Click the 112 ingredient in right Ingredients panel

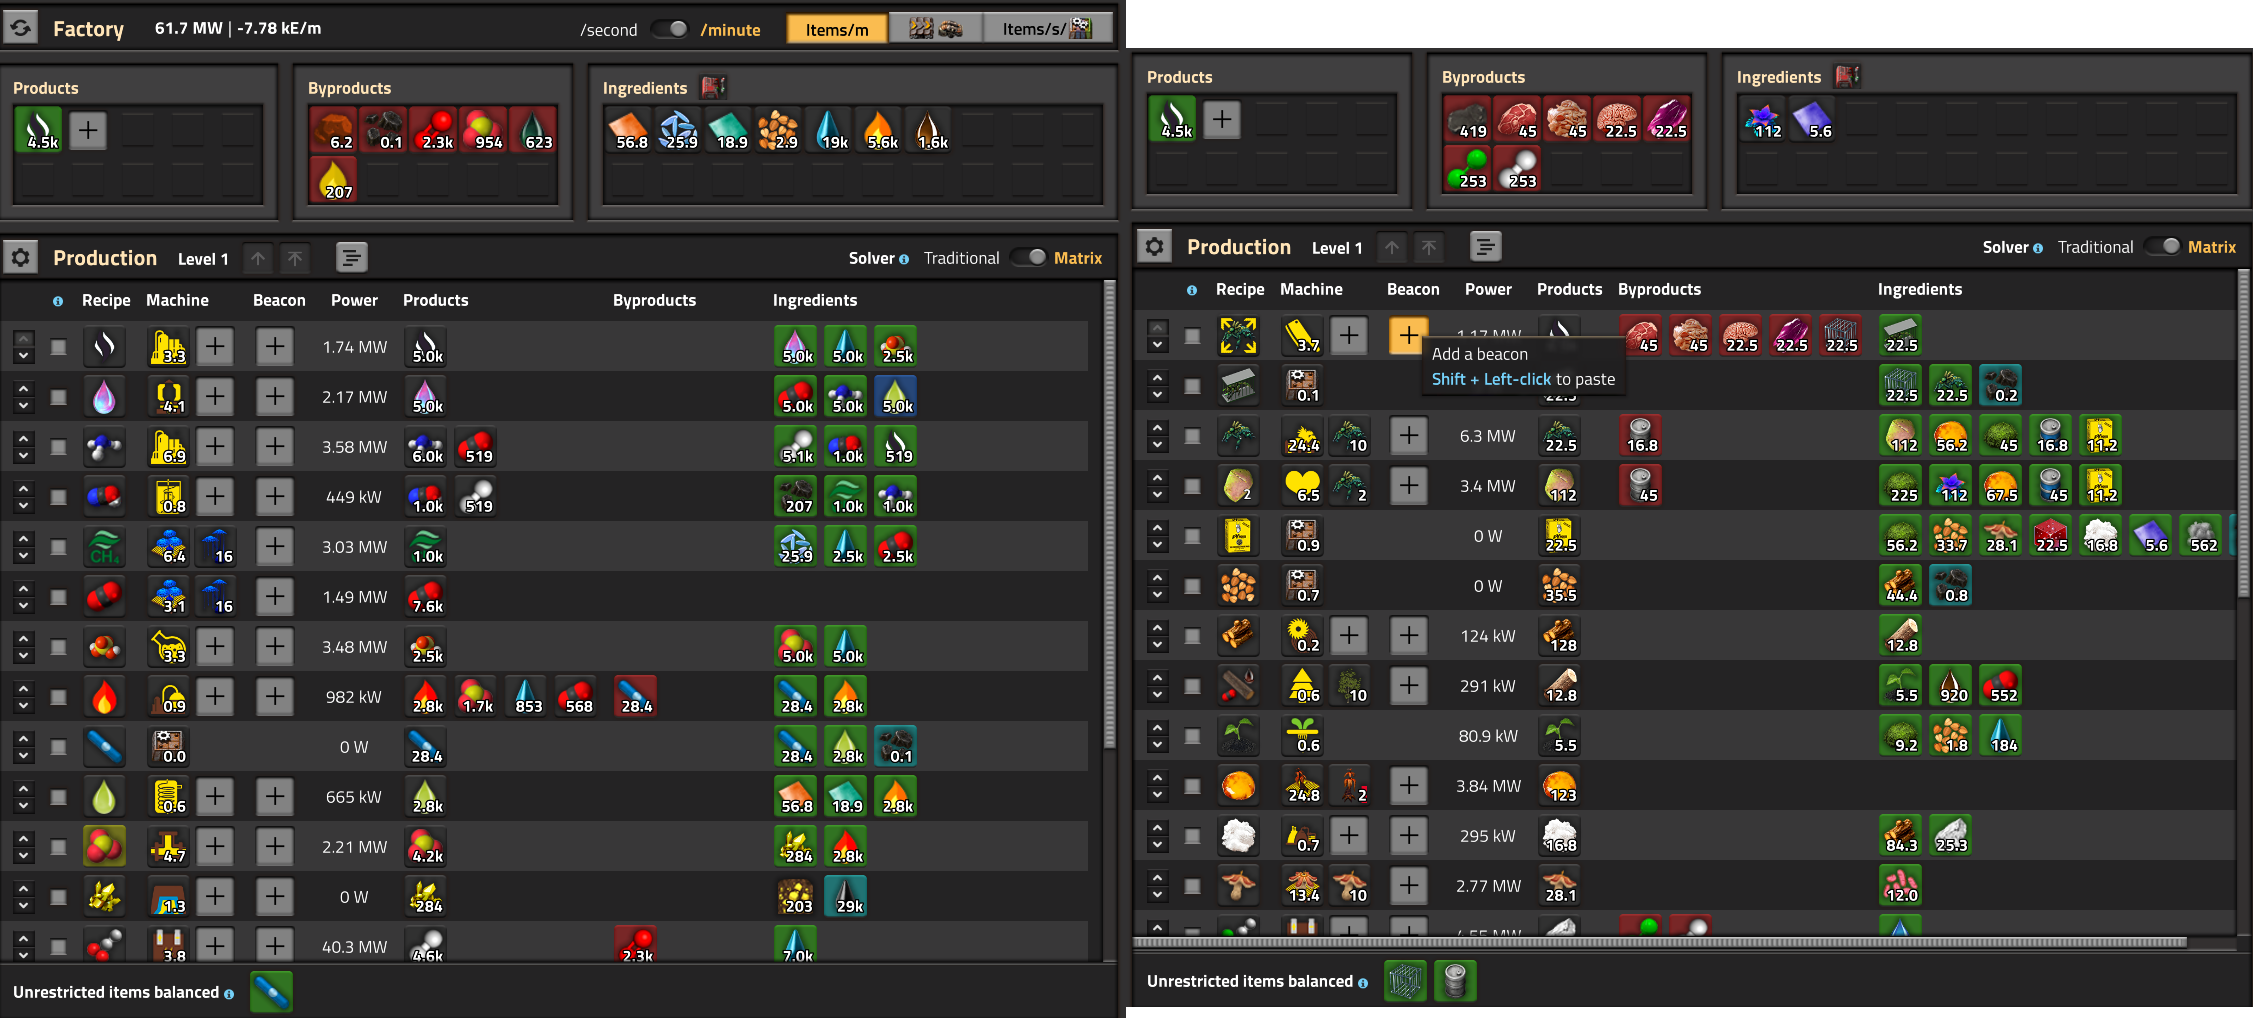point(1763,119)
